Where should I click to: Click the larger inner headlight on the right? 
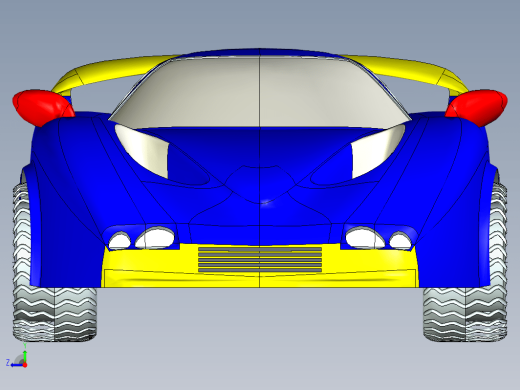point(365,238)
